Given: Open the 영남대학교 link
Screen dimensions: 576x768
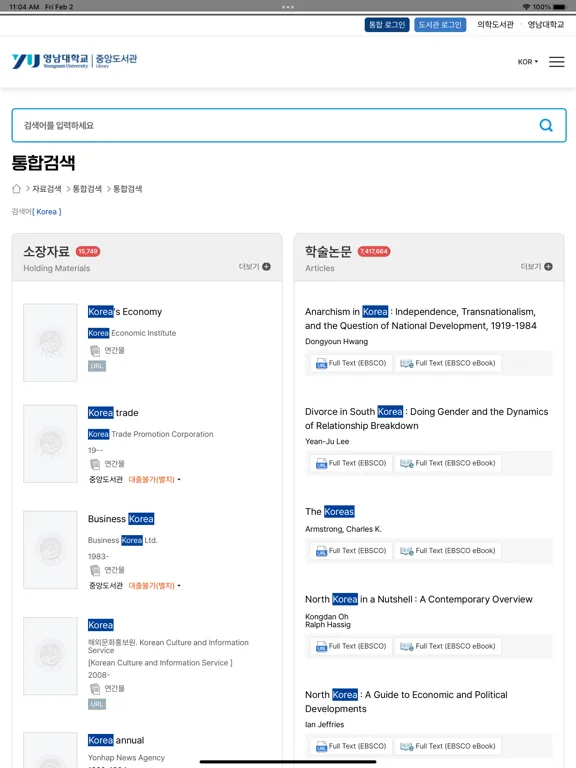Looking at the screenshot, I should pyautogui.click(x=546, y=24).
